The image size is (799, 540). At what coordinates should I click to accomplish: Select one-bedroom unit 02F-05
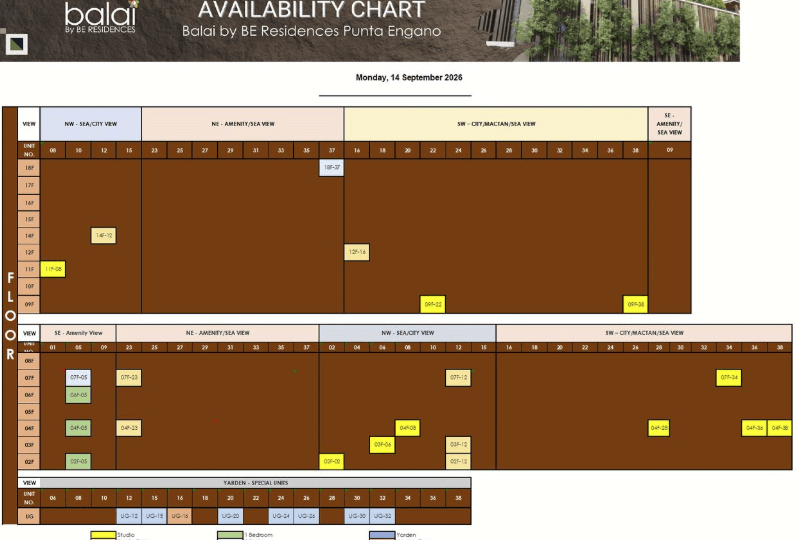pyautogui.click(x=78, y=462)
